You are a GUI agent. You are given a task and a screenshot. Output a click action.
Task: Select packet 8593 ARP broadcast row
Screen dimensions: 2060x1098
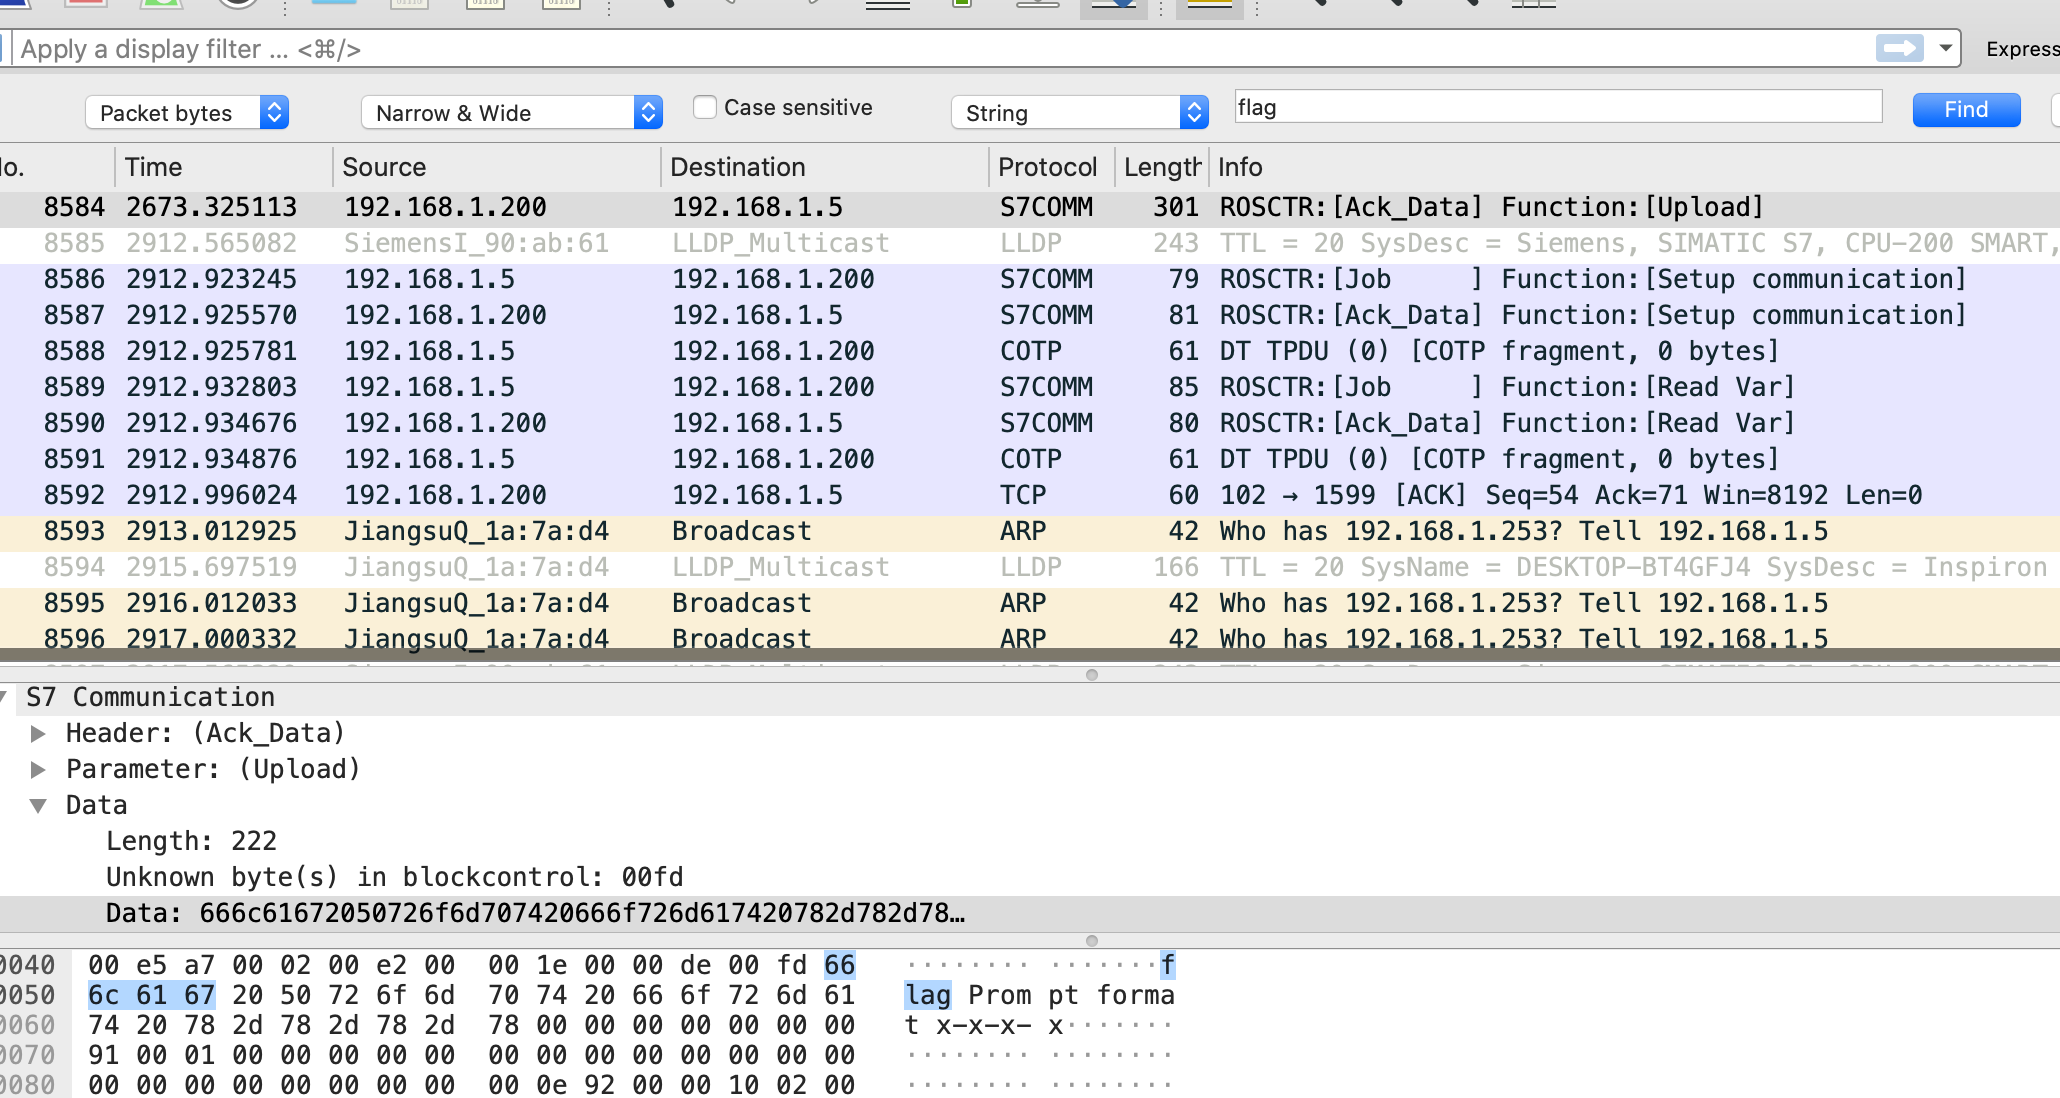(x=1030, y=531)
